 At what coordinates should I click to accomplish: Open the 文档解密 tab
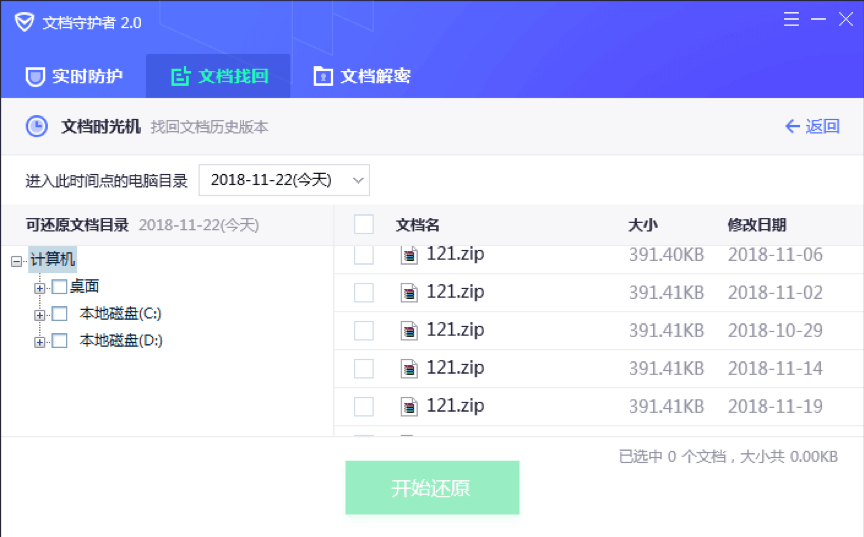[x=362, y=76]
